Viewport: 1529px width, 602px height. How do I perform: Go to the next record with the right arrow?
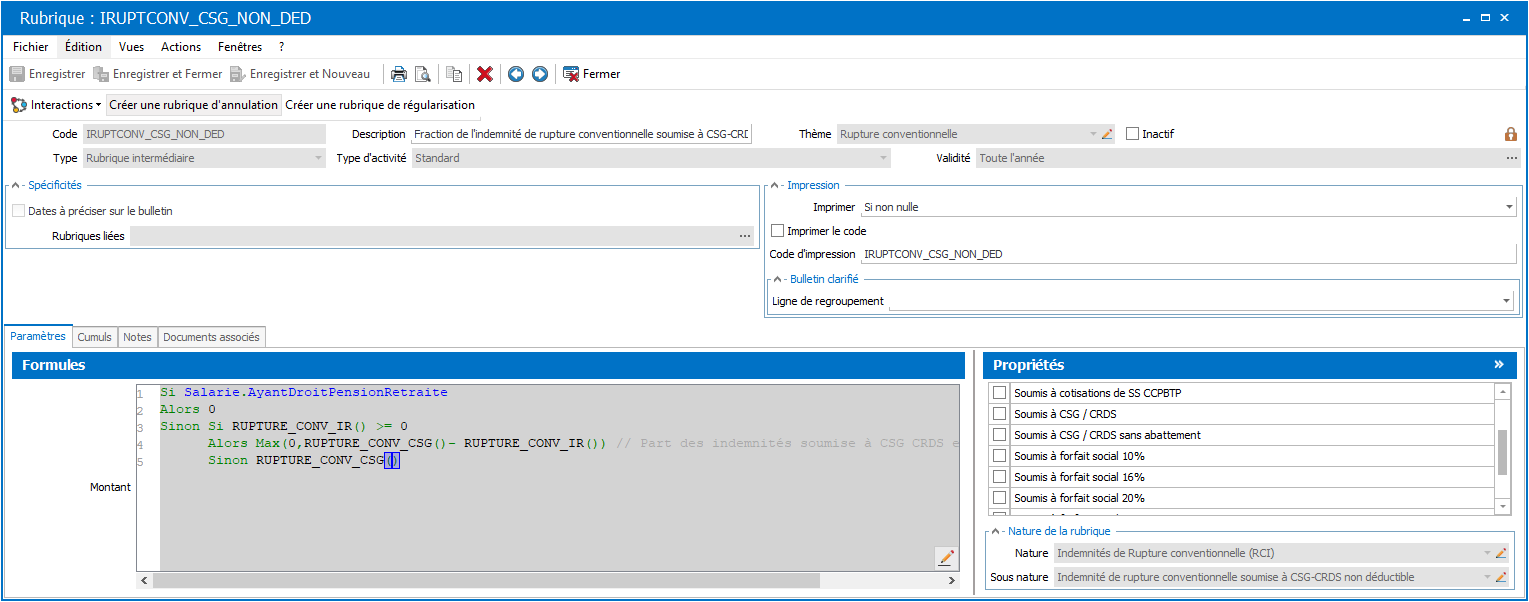click(x=540, y=74)
